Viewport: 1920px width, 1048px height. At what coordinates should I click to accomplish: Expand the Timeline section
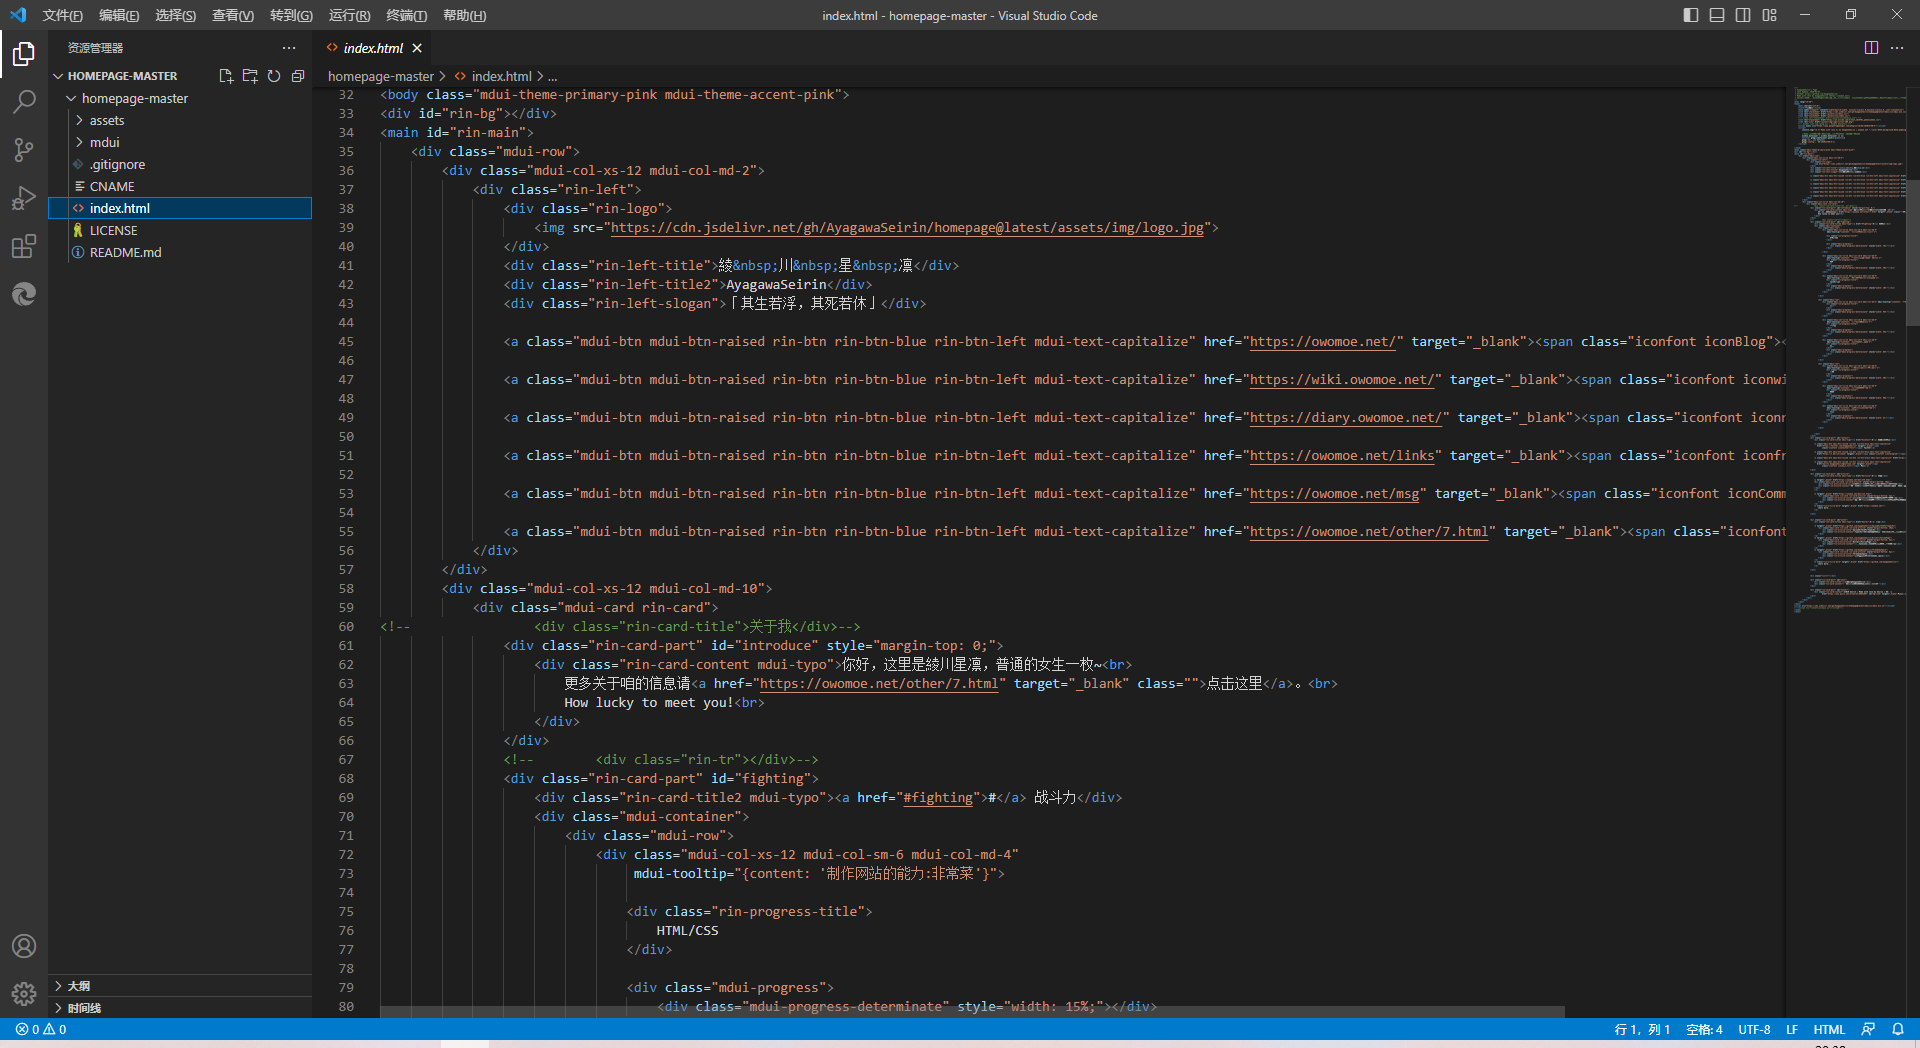click(180, 1008)
